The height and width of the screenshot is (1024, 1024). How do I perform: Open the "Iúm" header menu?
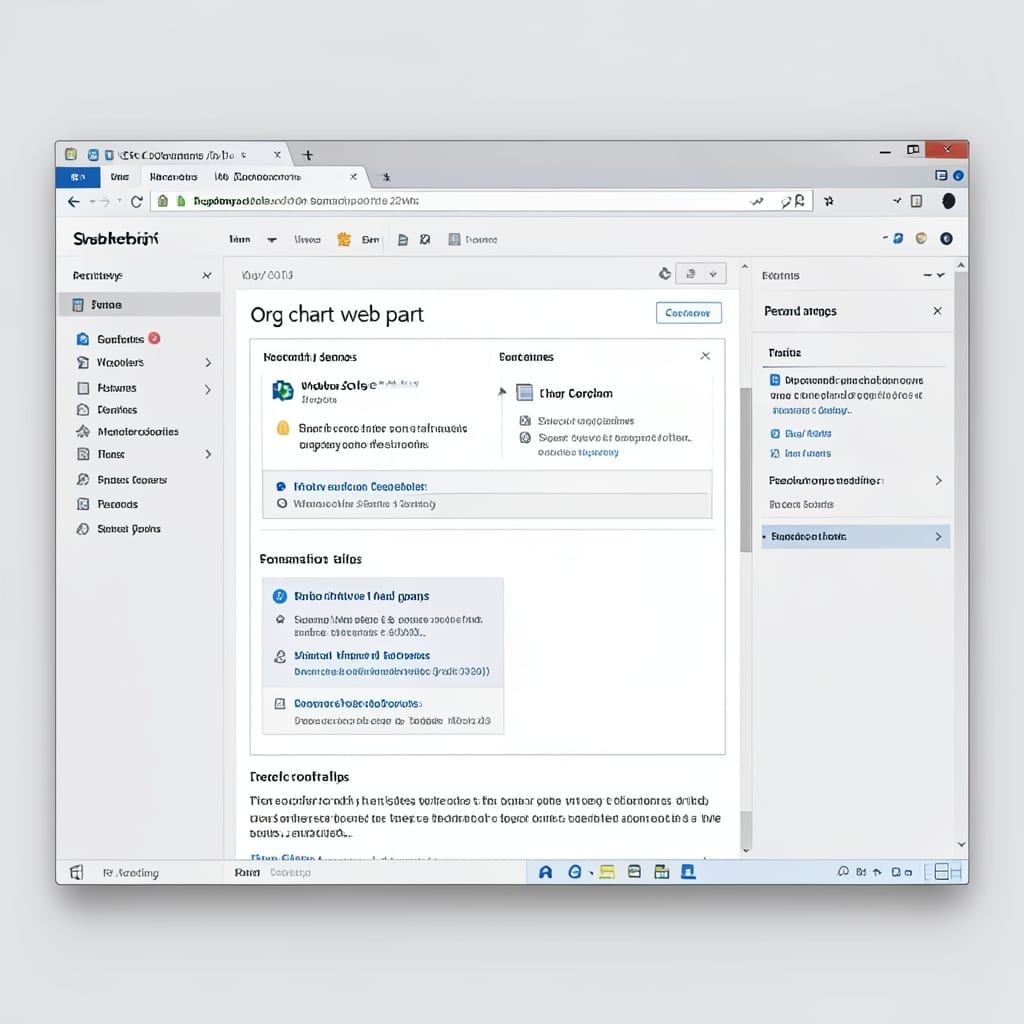point(240,240)
